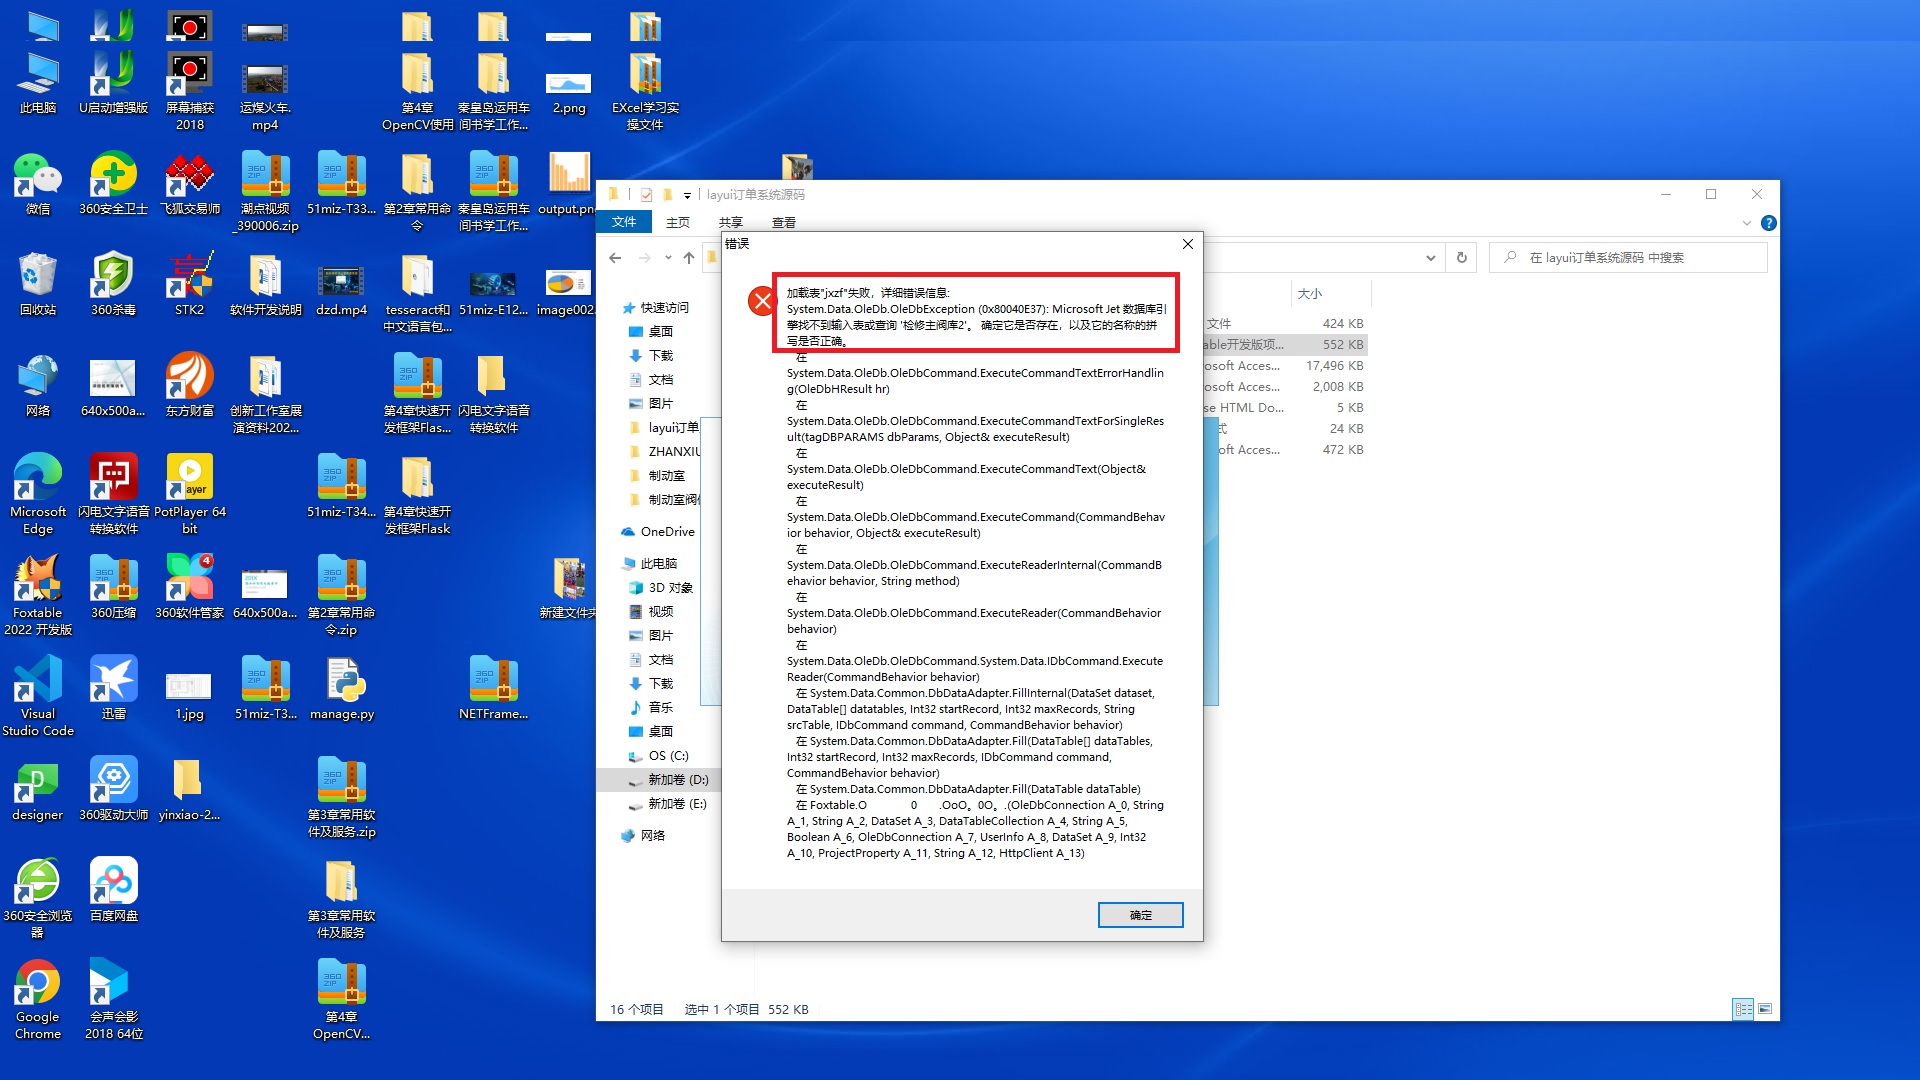Open 网络 desktop icon
This screenshot has height=1080, width=1920.
tap(38, 386)
